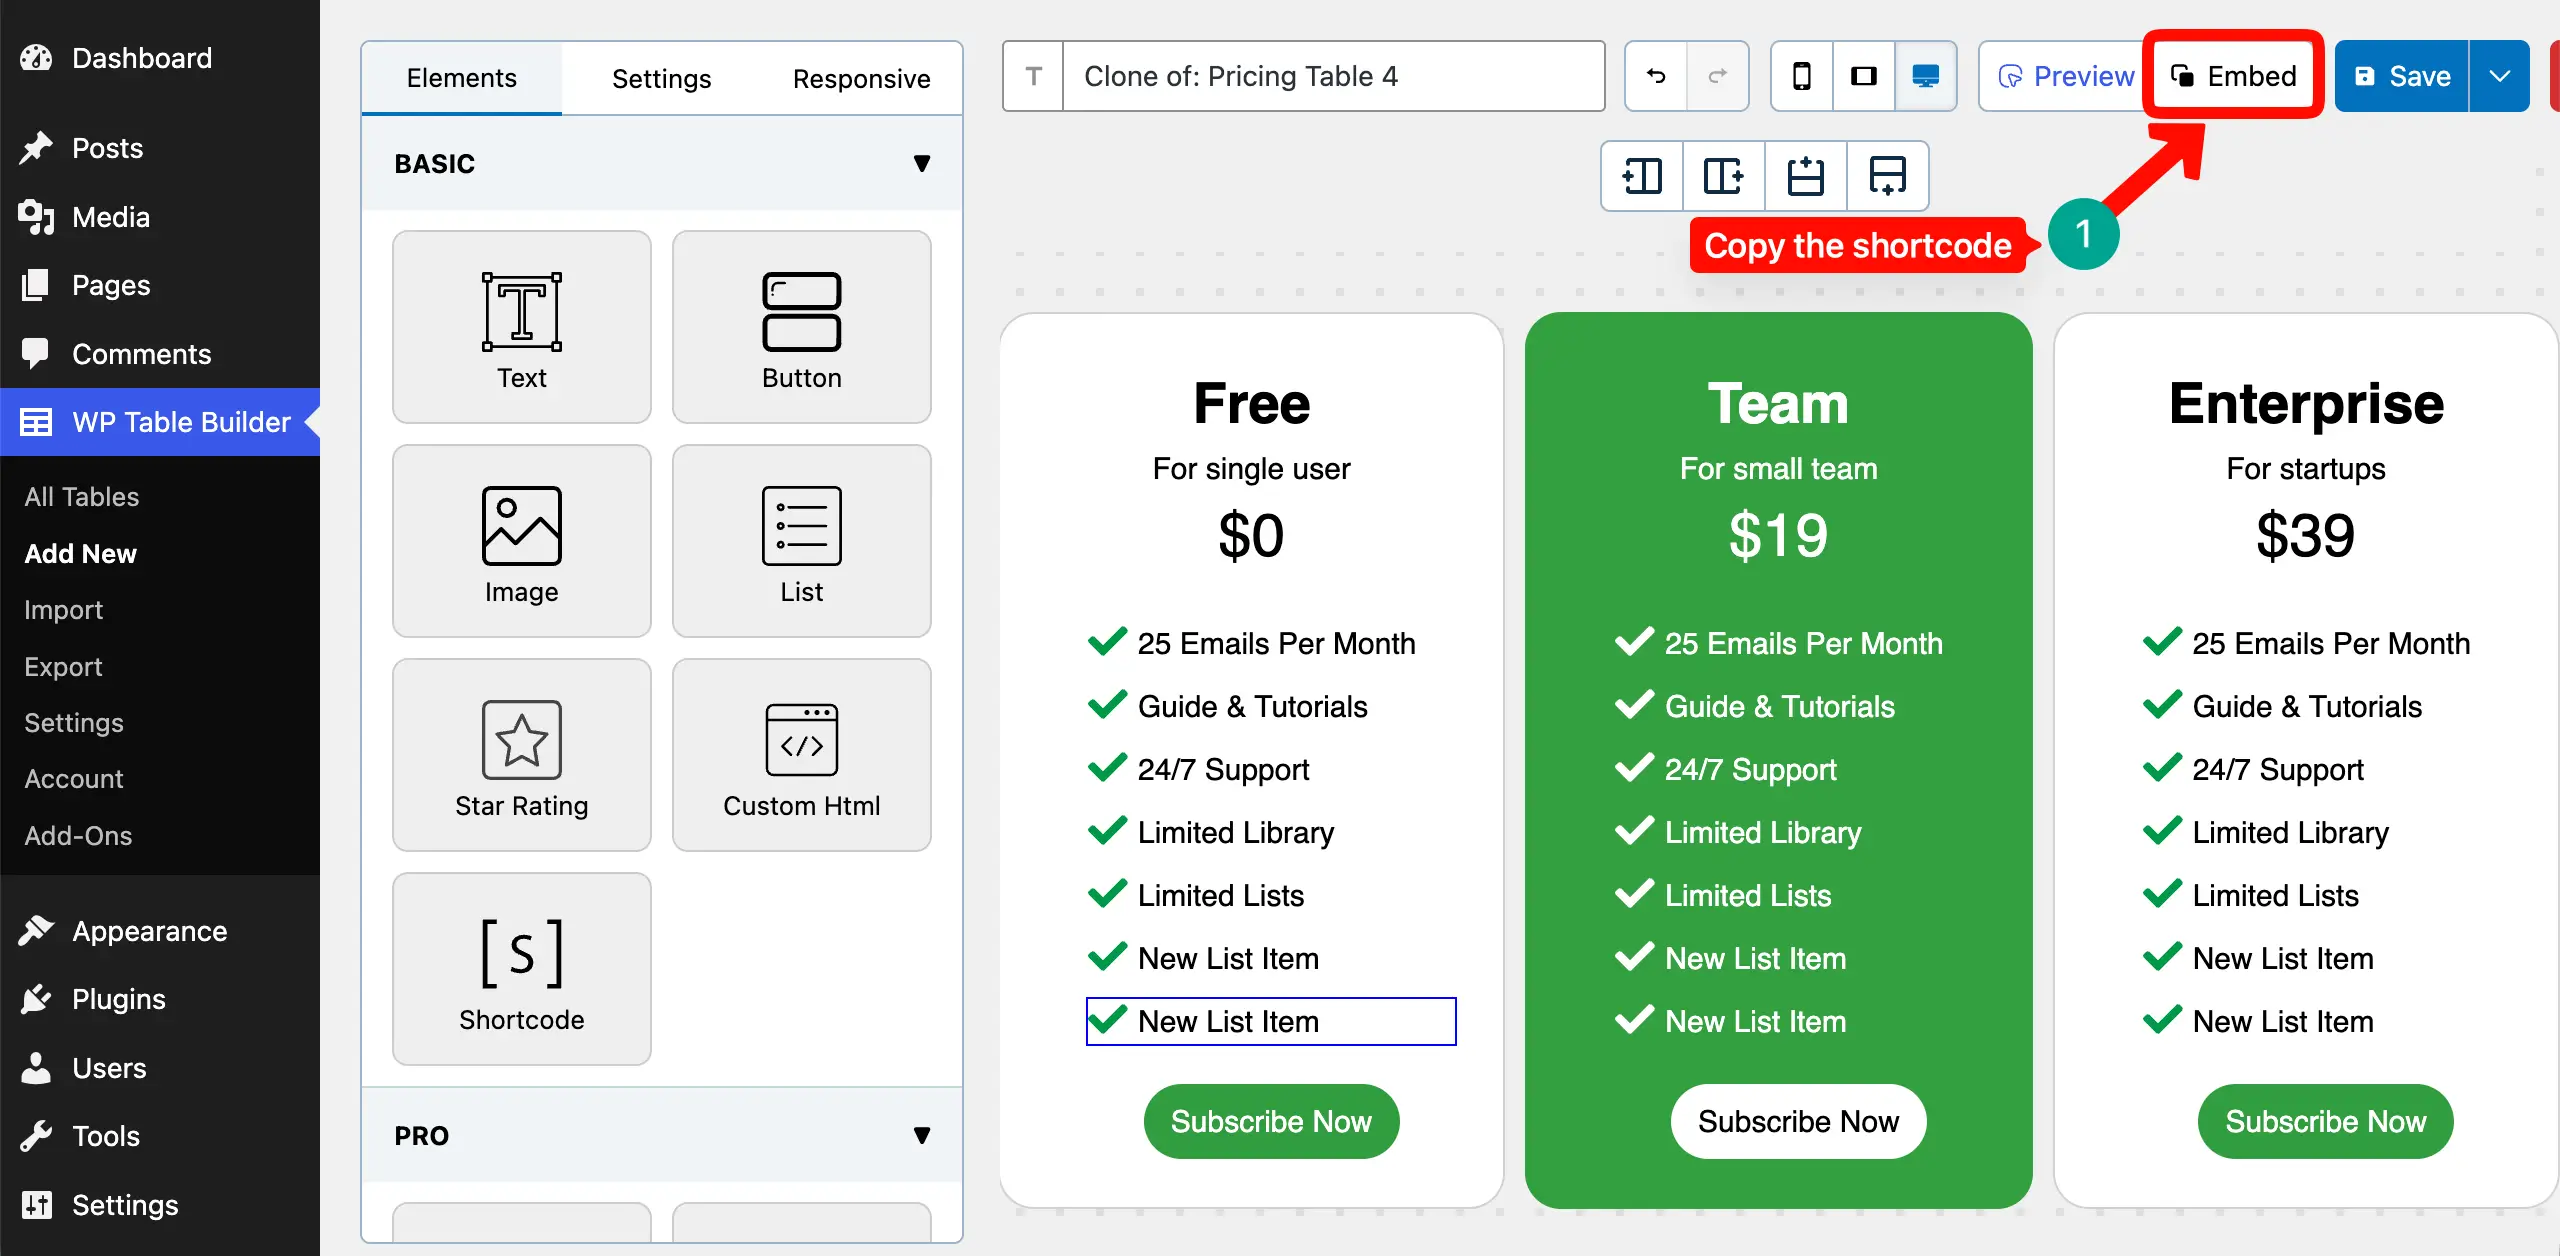Select the Star Rating element
The width and height of the screenshot is (2560, 1256).
(521, 755)
